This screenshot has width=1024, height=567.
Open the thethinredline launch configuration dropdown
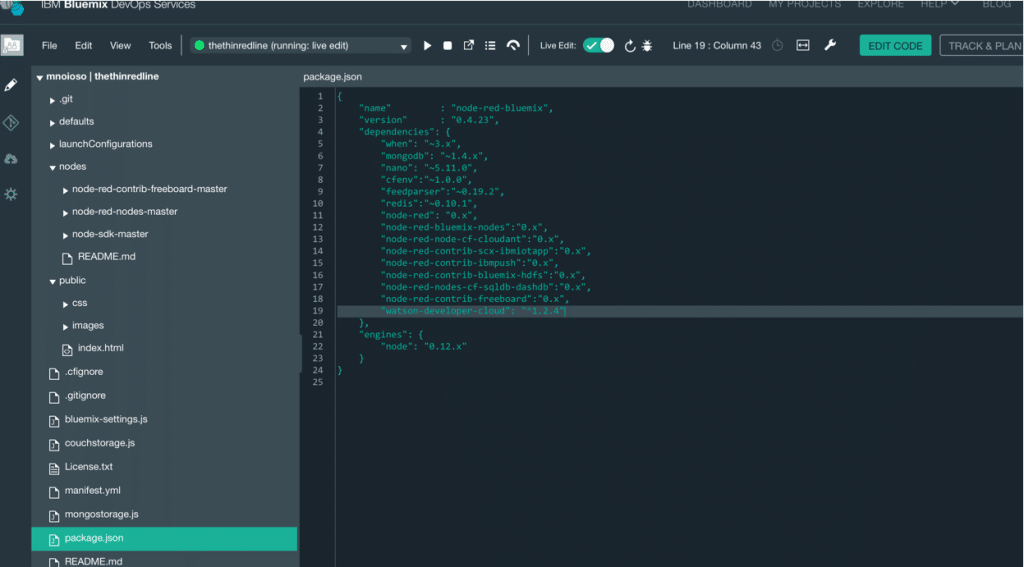pyautogui.click(x=301, y=46)
